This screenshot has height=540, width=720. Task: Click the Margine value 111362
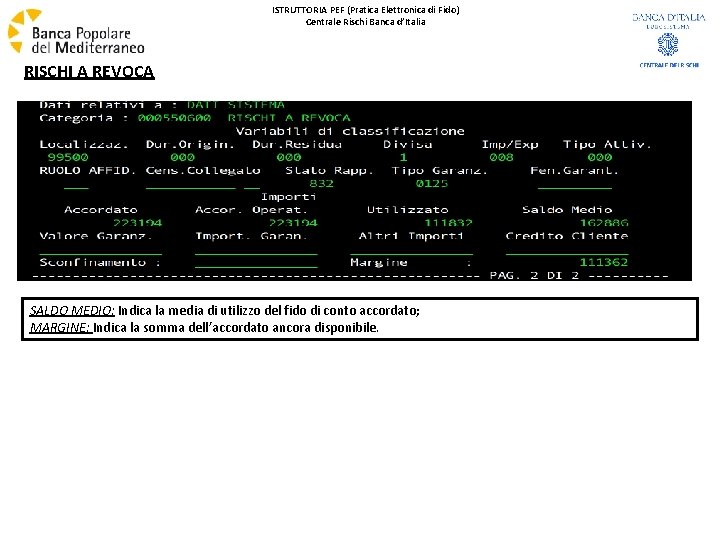click(x=604, y=262)
